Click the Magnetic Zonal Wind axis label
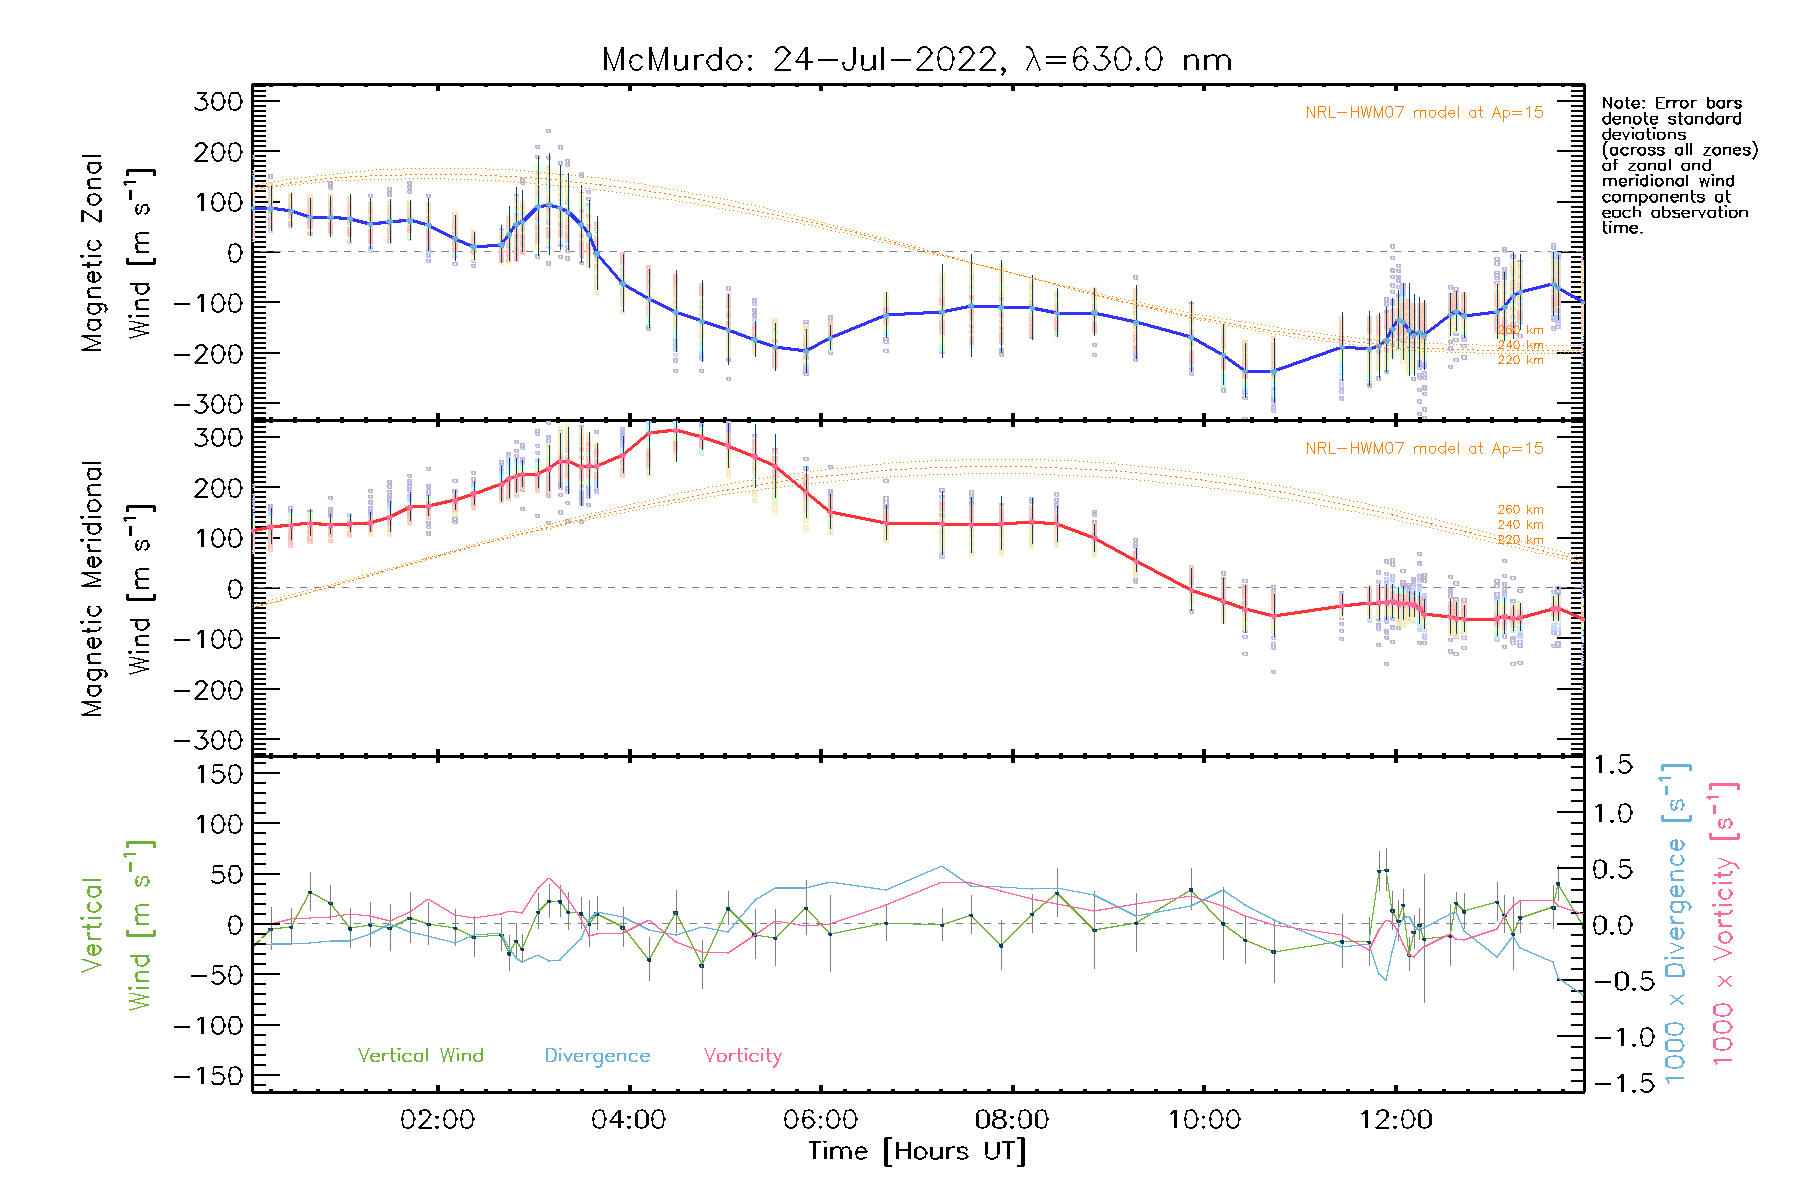This screenshot has width=1800, height=1200. 116,252
